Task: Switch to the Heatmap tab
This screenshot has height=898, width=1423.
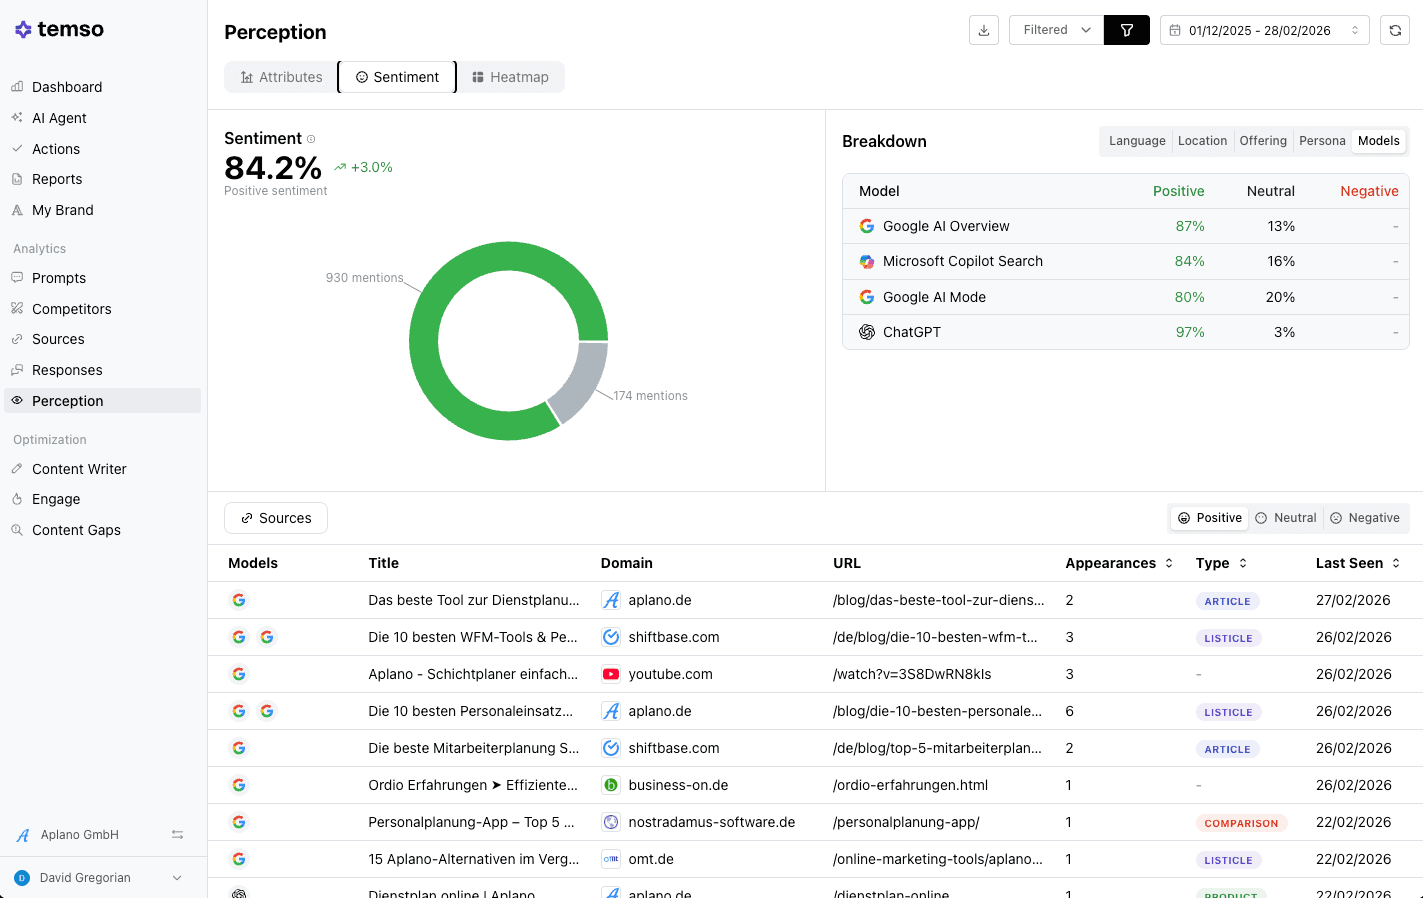Action: coord(511,77)
